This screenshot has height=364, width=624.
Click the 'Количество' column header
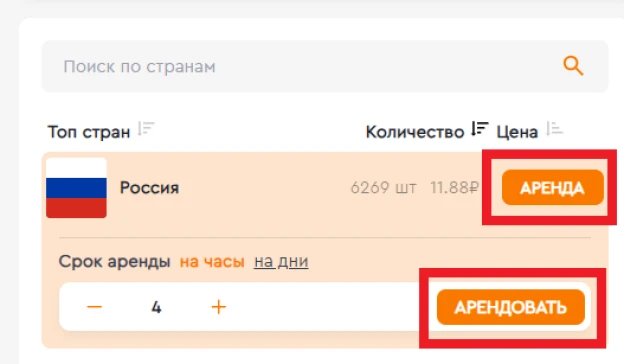pos(415,132)
